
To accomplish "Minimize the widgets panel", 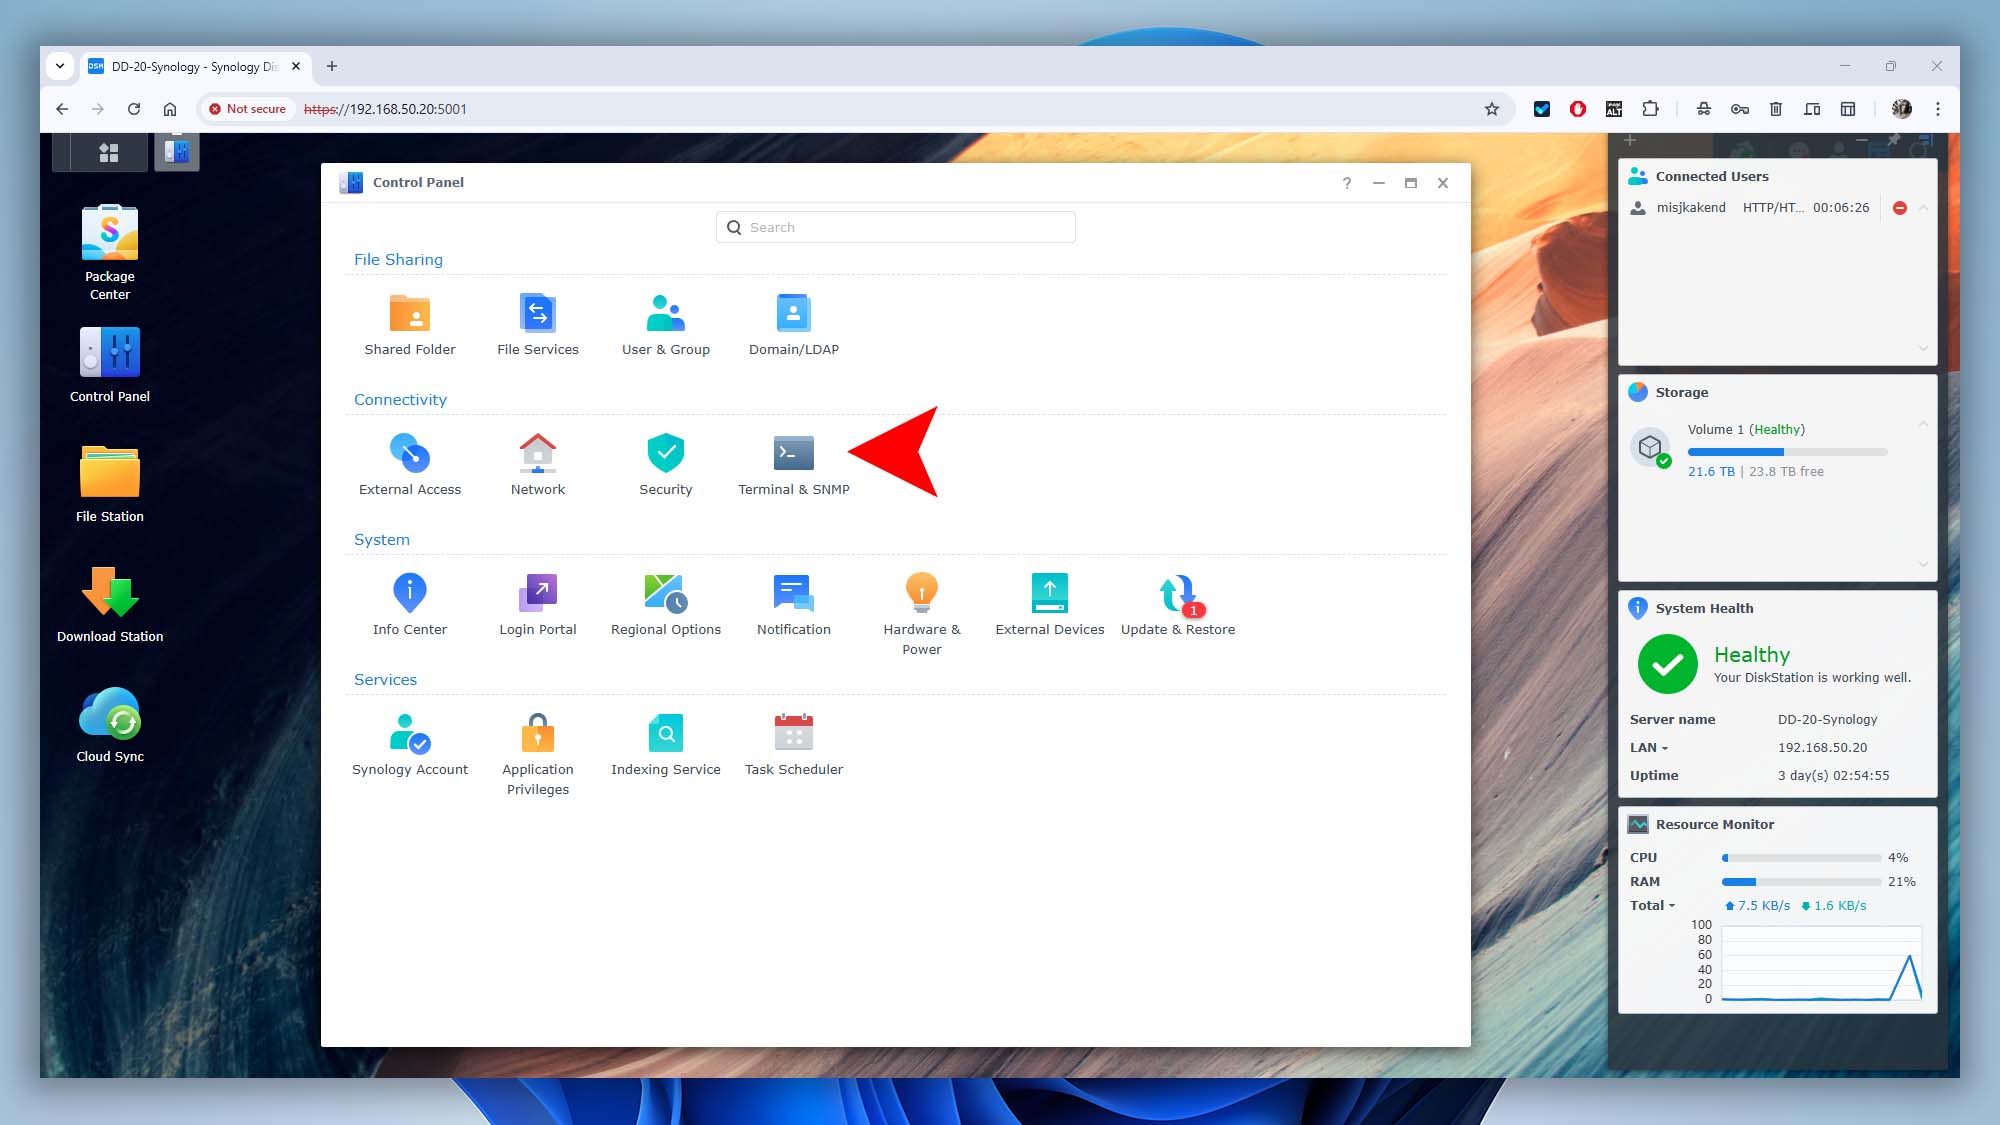I will (1862, 141).
